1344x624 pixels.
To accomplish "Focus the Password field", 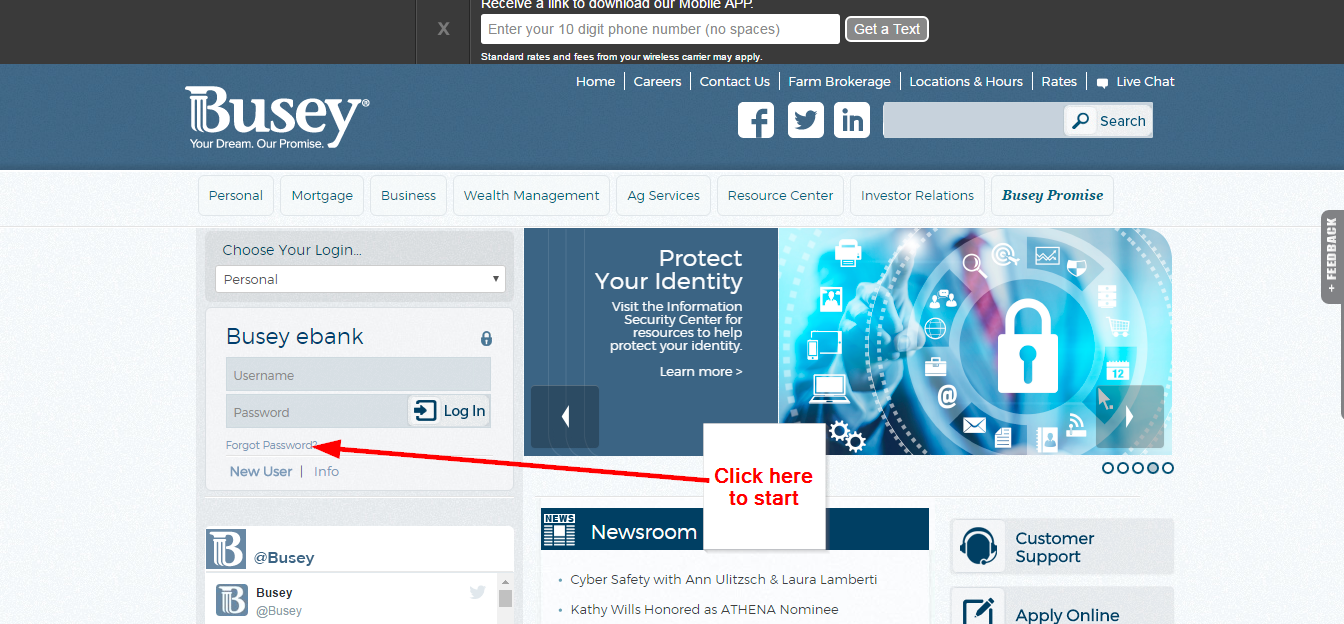I will pos(316,412).
